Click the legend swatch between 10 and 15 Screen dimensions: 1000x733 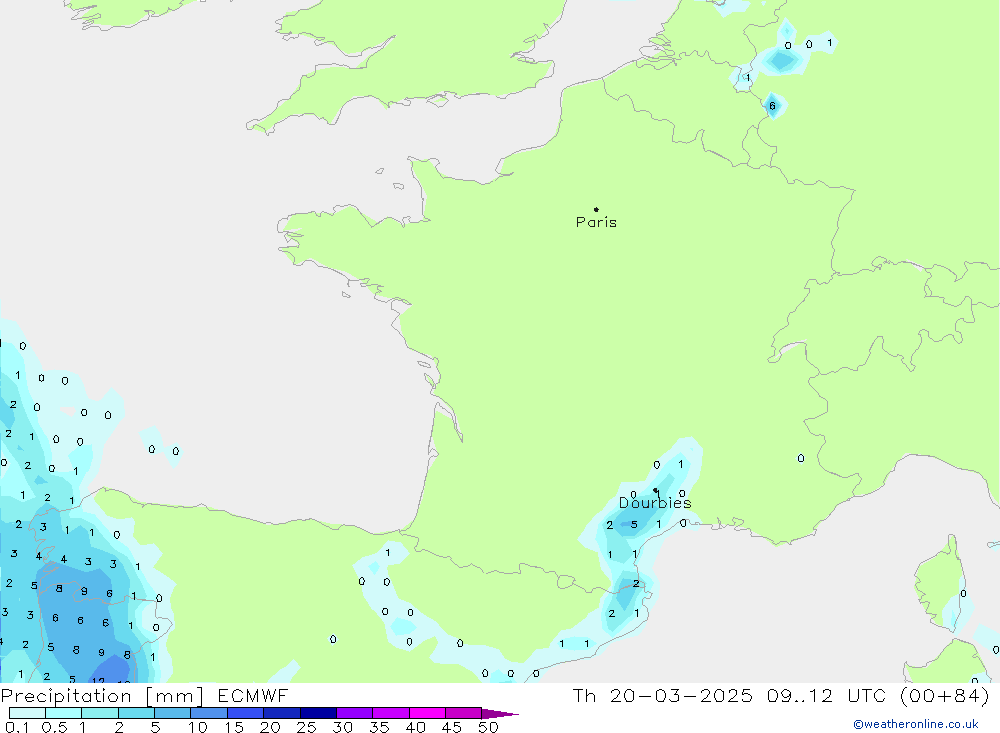209,713
